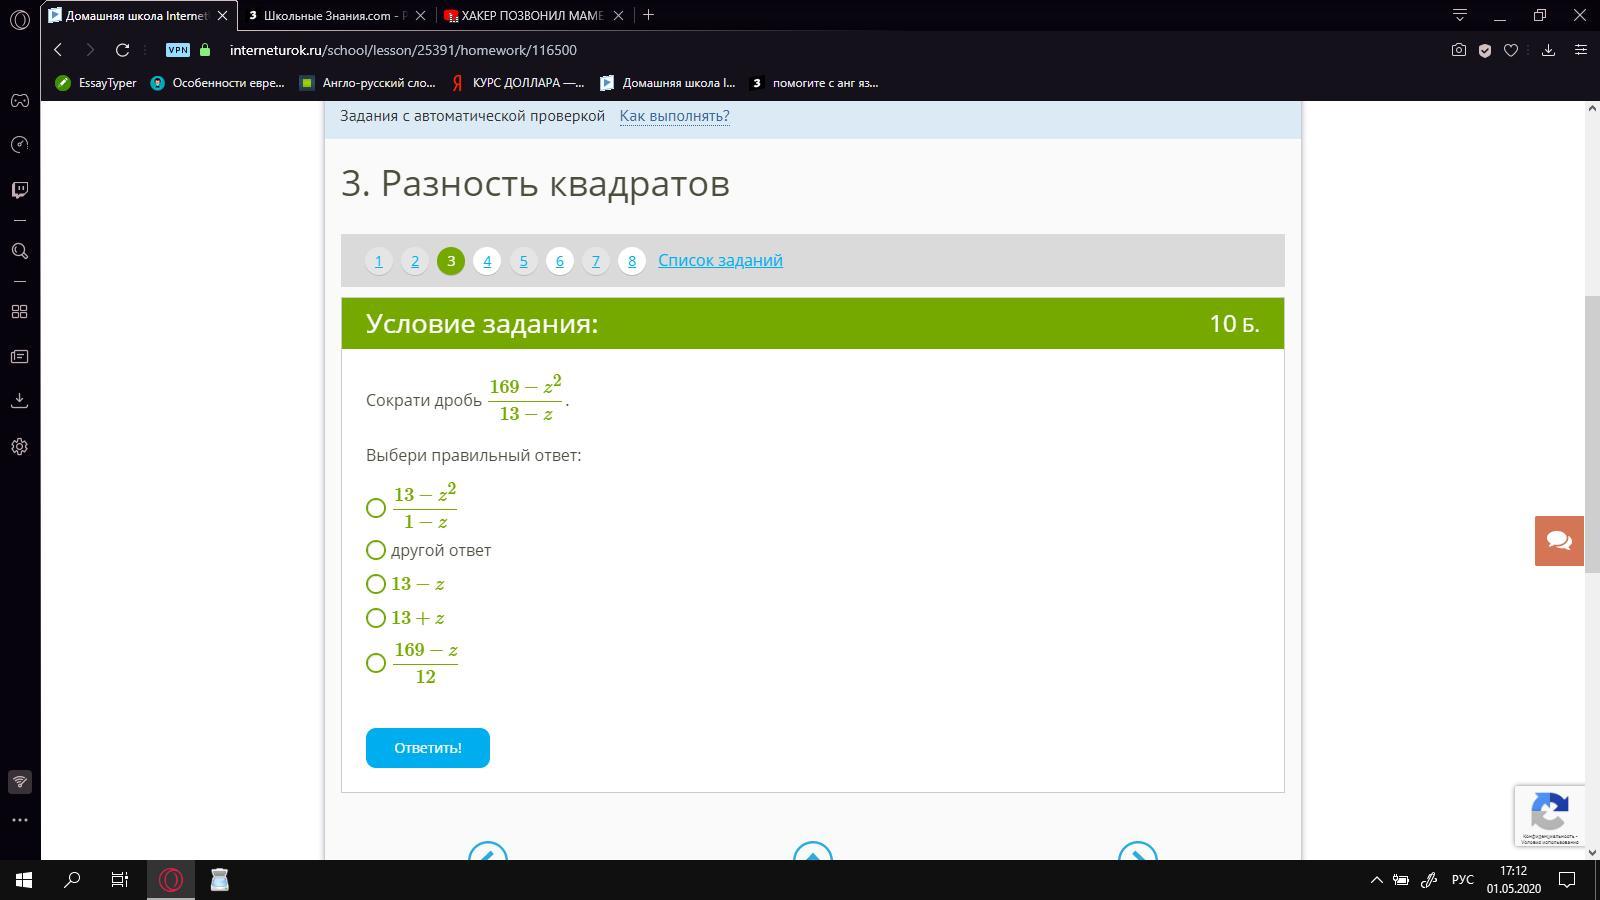Go to task number 4
The width and height of the screenshot is (1600, 900).
[487, 261]
